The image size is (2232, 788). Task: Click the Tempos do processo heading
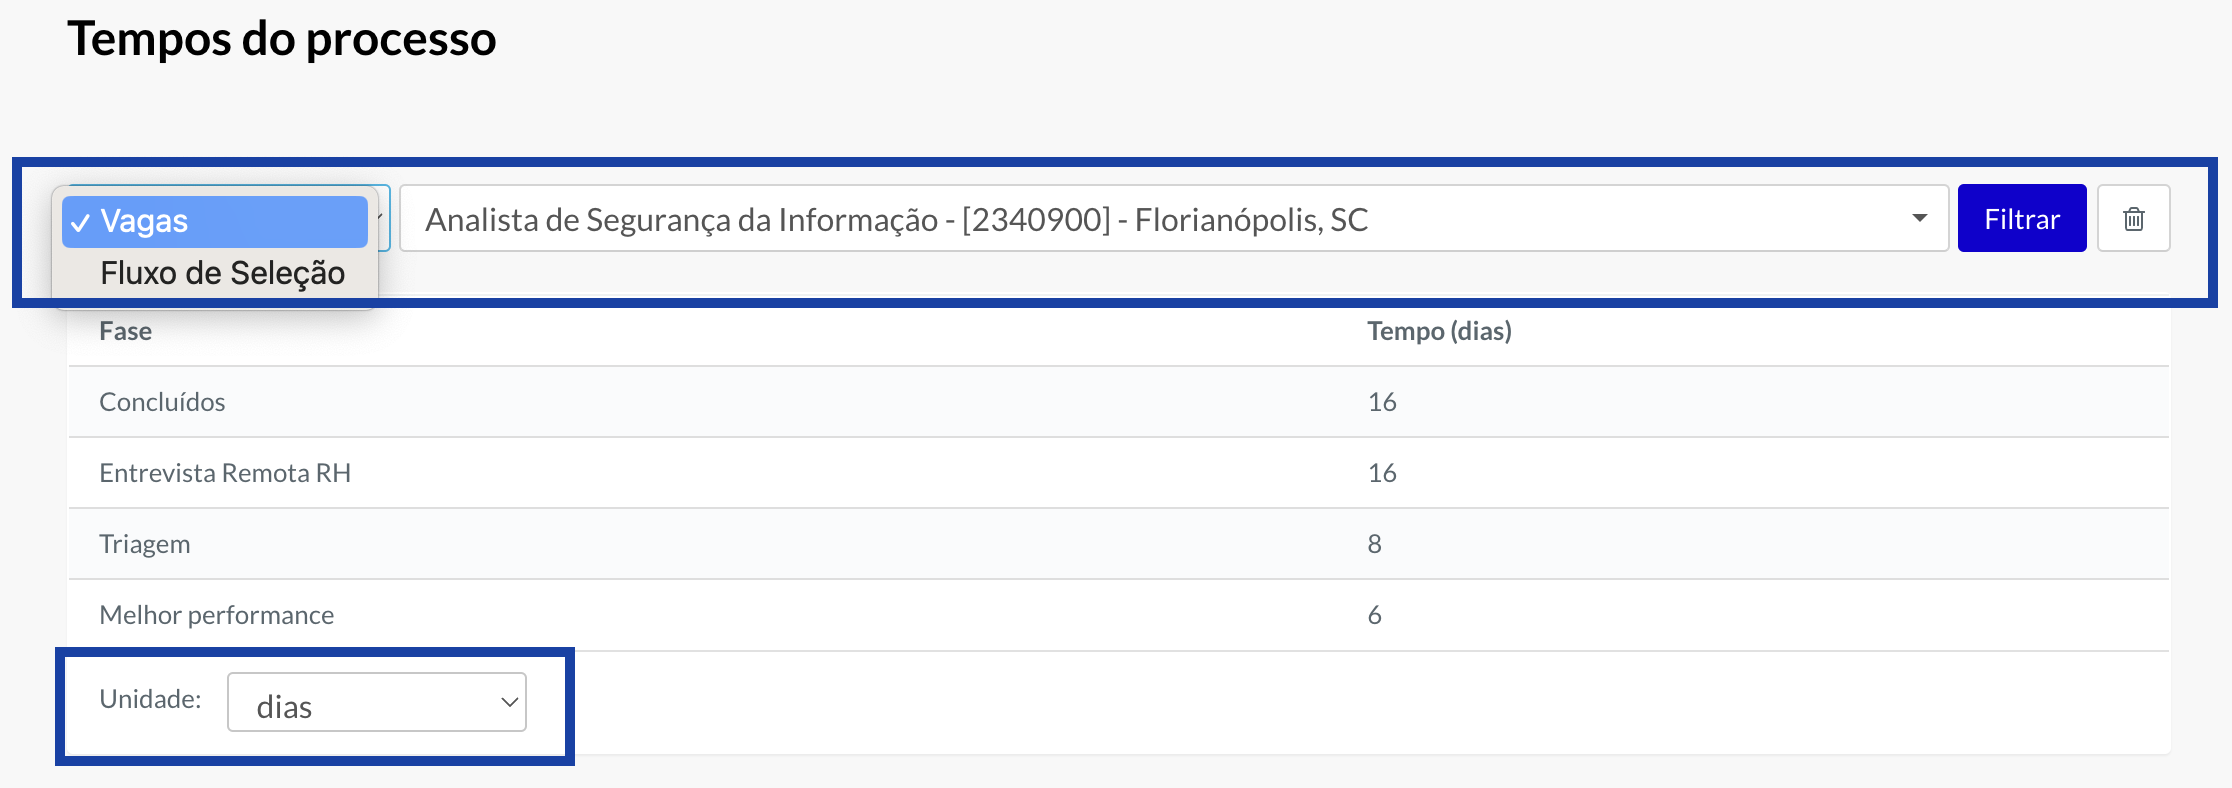[281, 40]
